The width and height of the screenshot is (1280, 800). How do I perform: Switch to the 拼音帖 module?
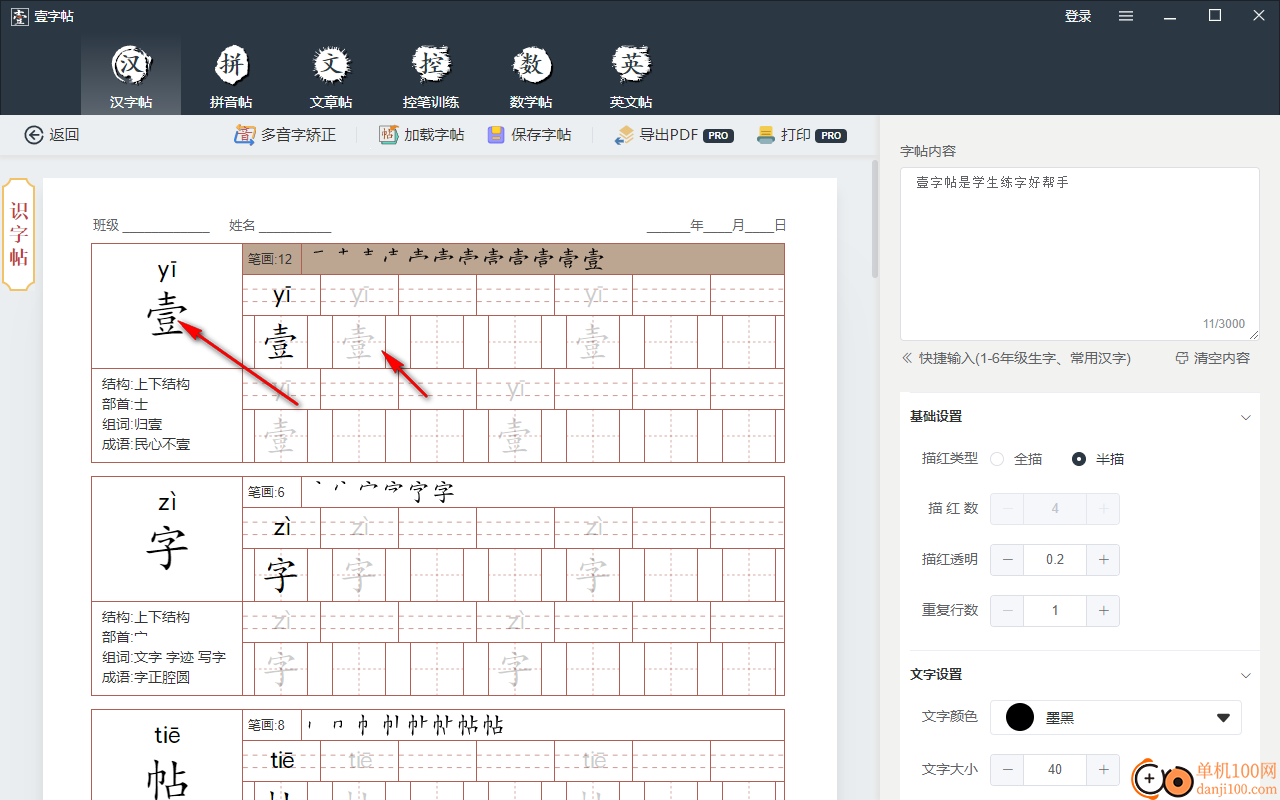(231, 76)
